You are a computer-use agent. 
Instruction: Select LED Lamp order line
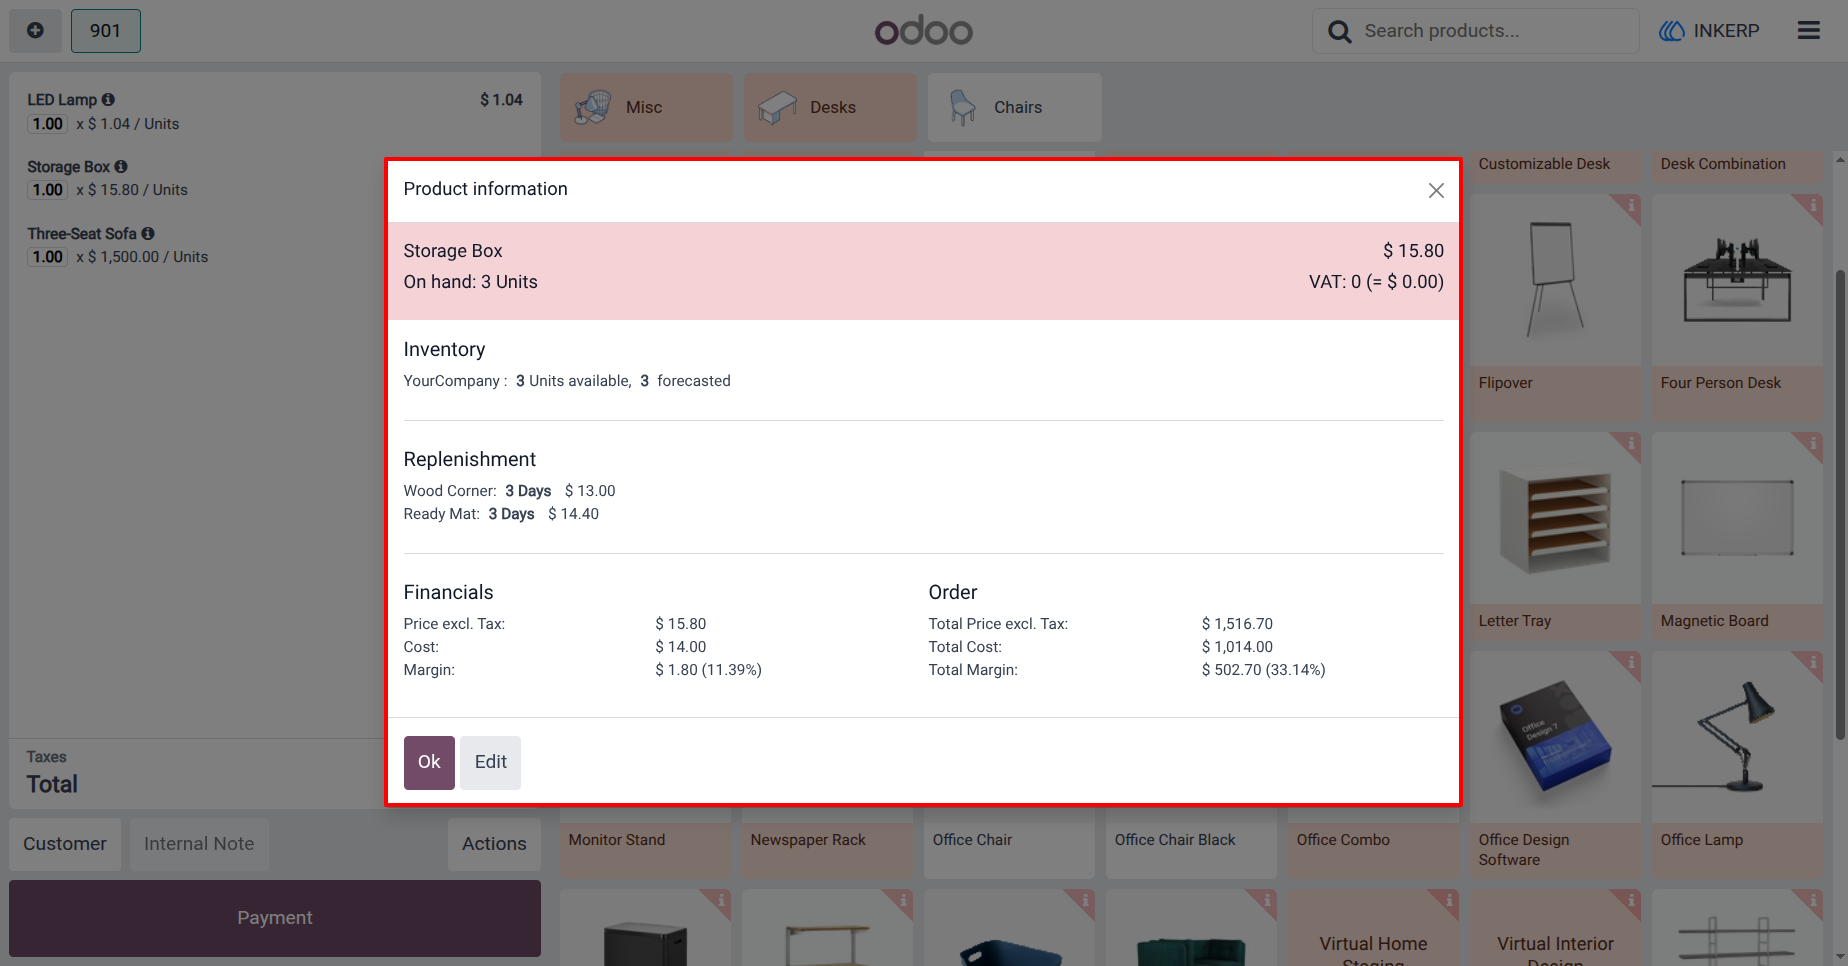coord(275,111)
